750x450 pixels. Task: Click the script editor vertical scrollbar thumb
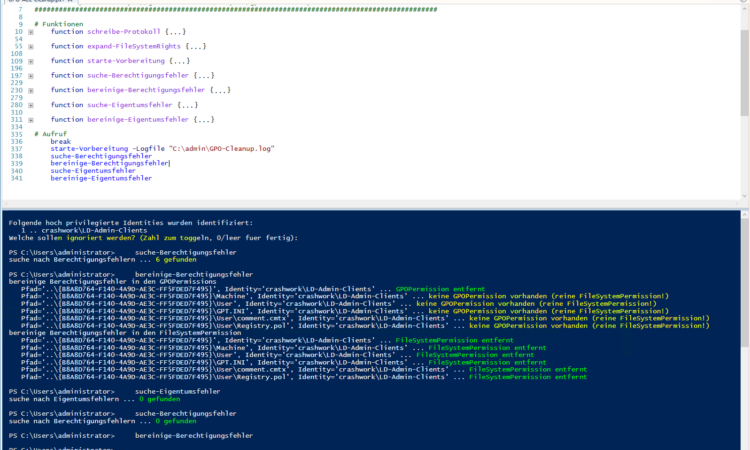[x=744, y=72]
